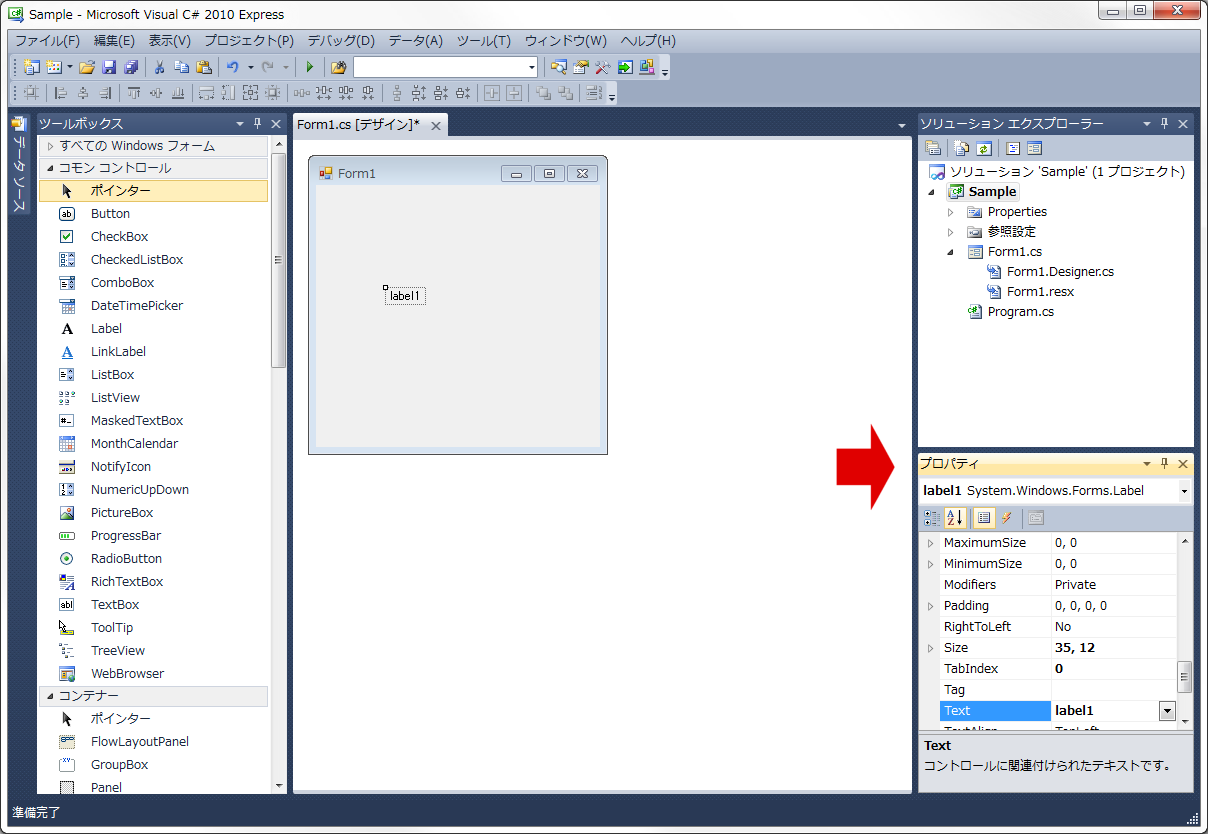Click the Properties grid vertical scrollbar thumb
The image size is (1208, 834).
tap(1185, 677)
